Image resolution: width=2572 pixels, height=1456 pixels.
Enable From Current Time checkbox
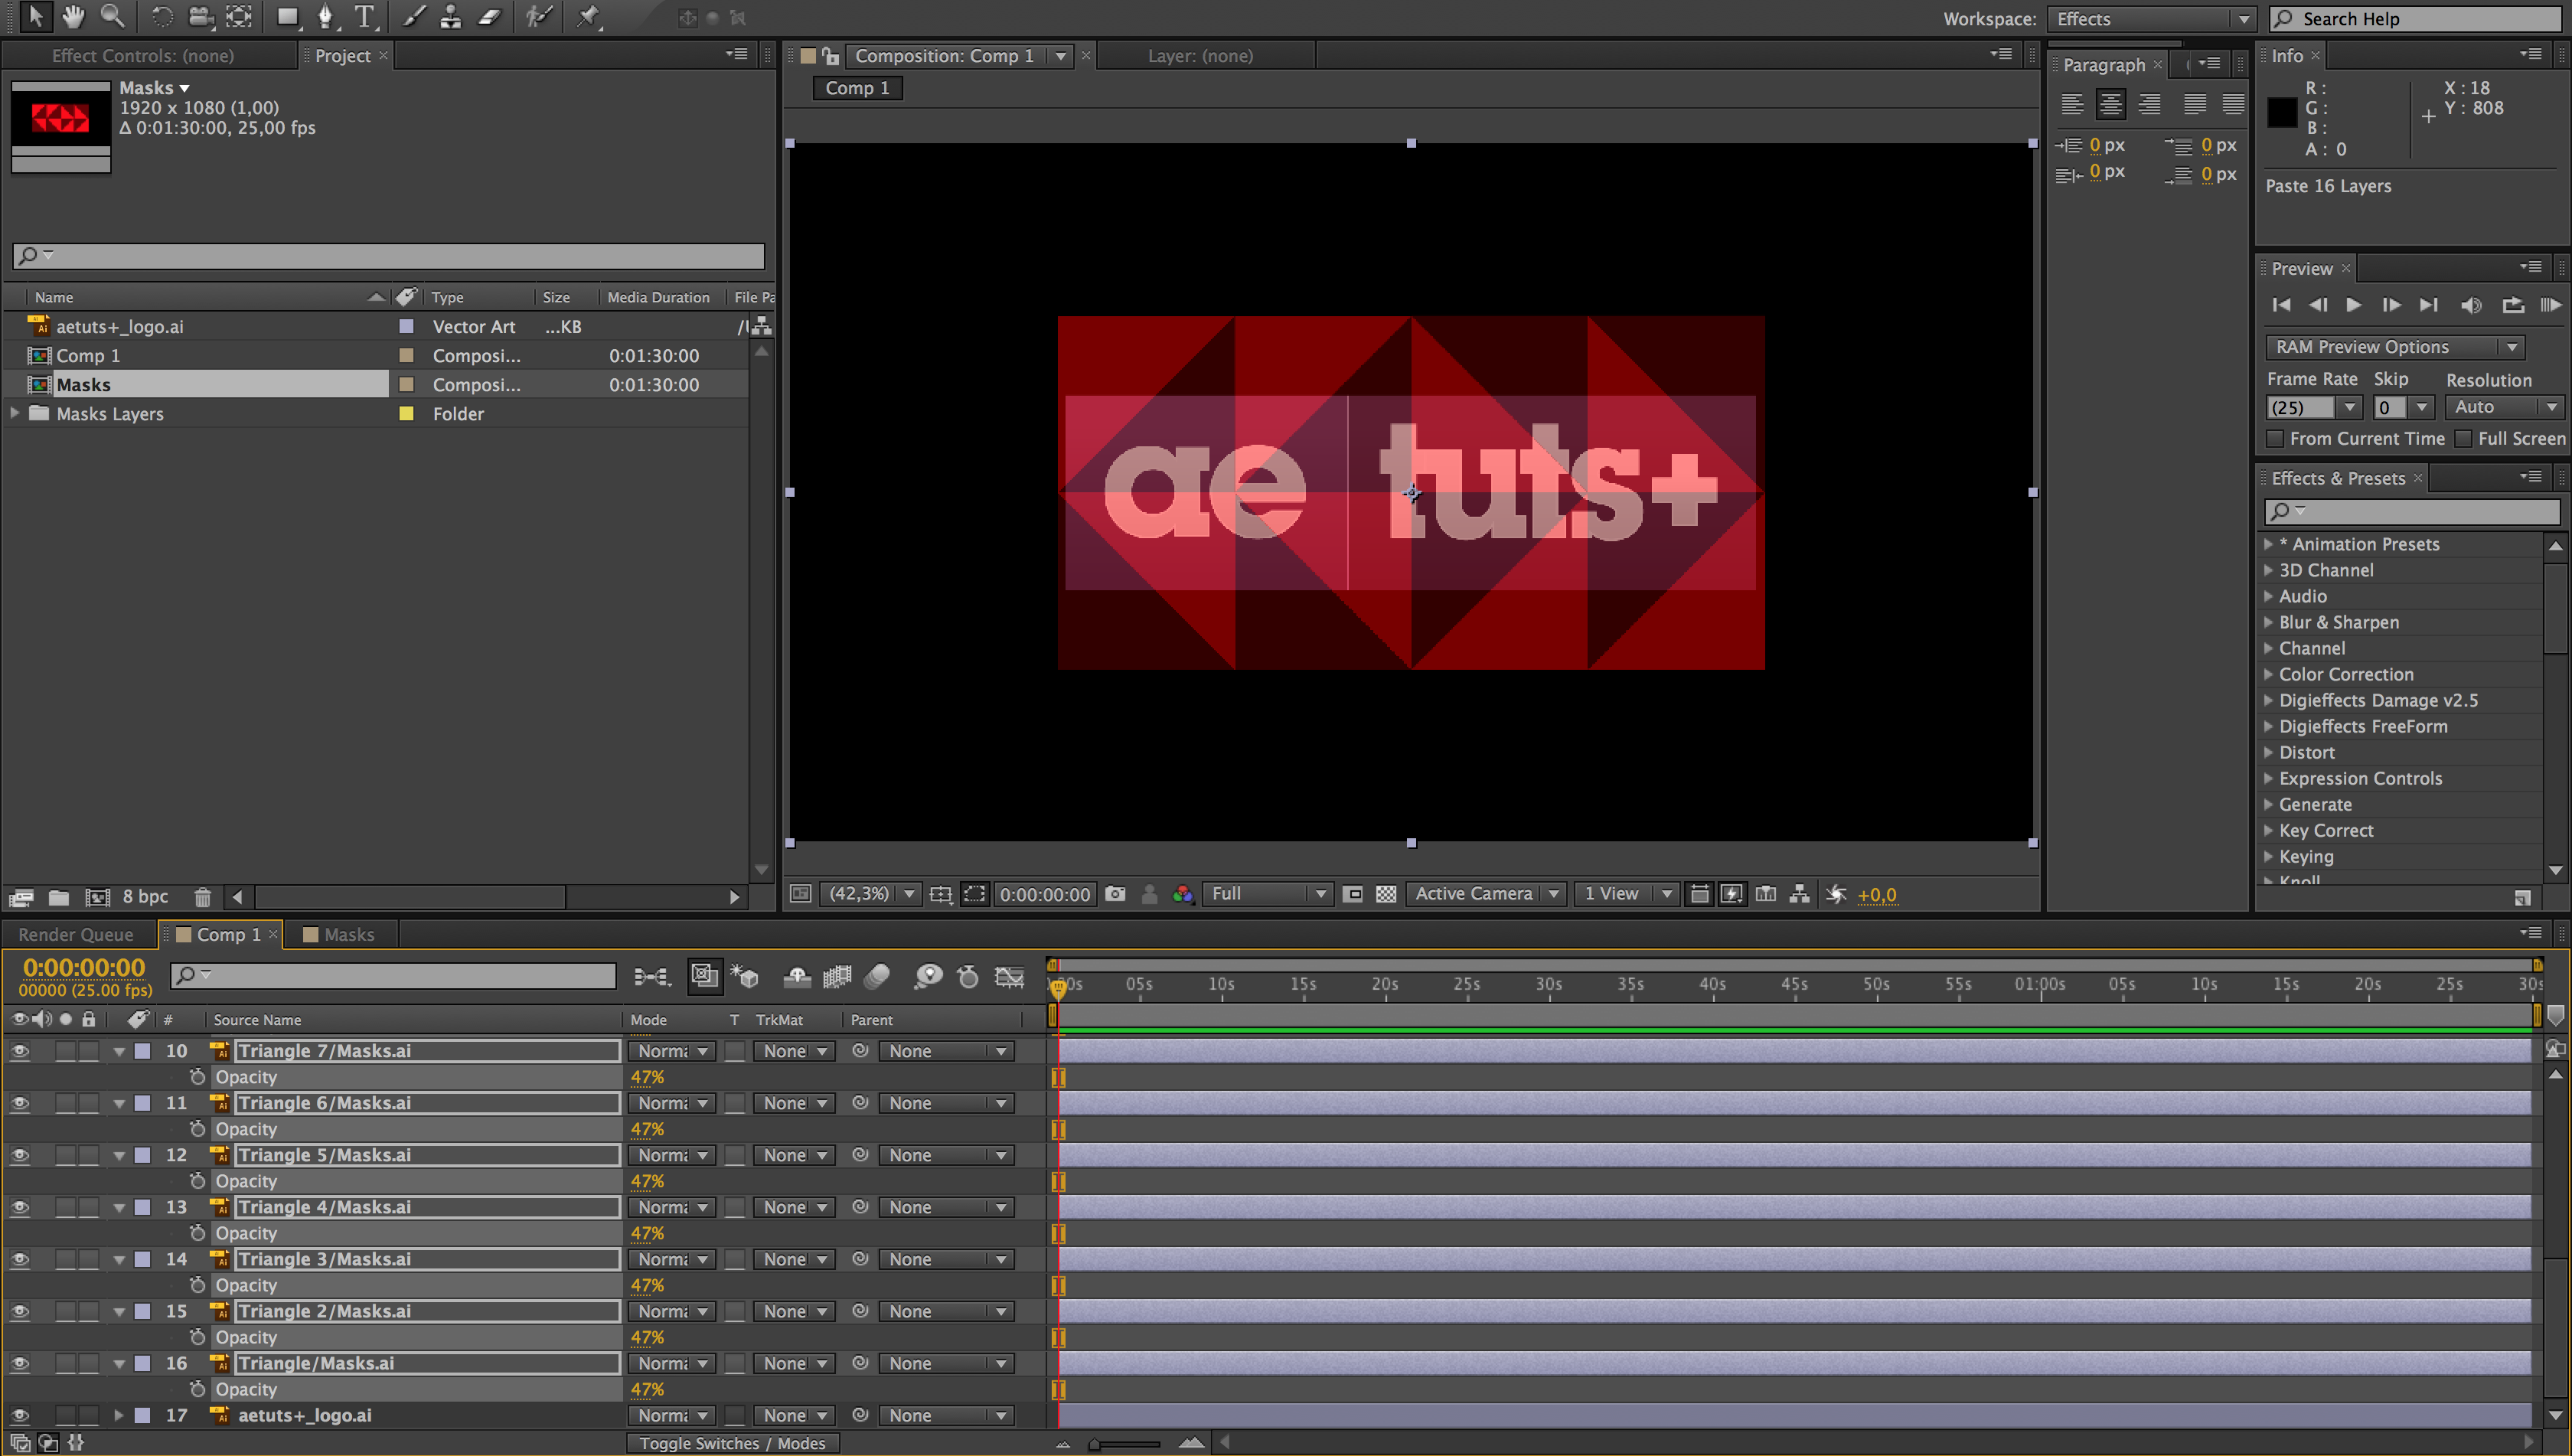pos(2276,438)
